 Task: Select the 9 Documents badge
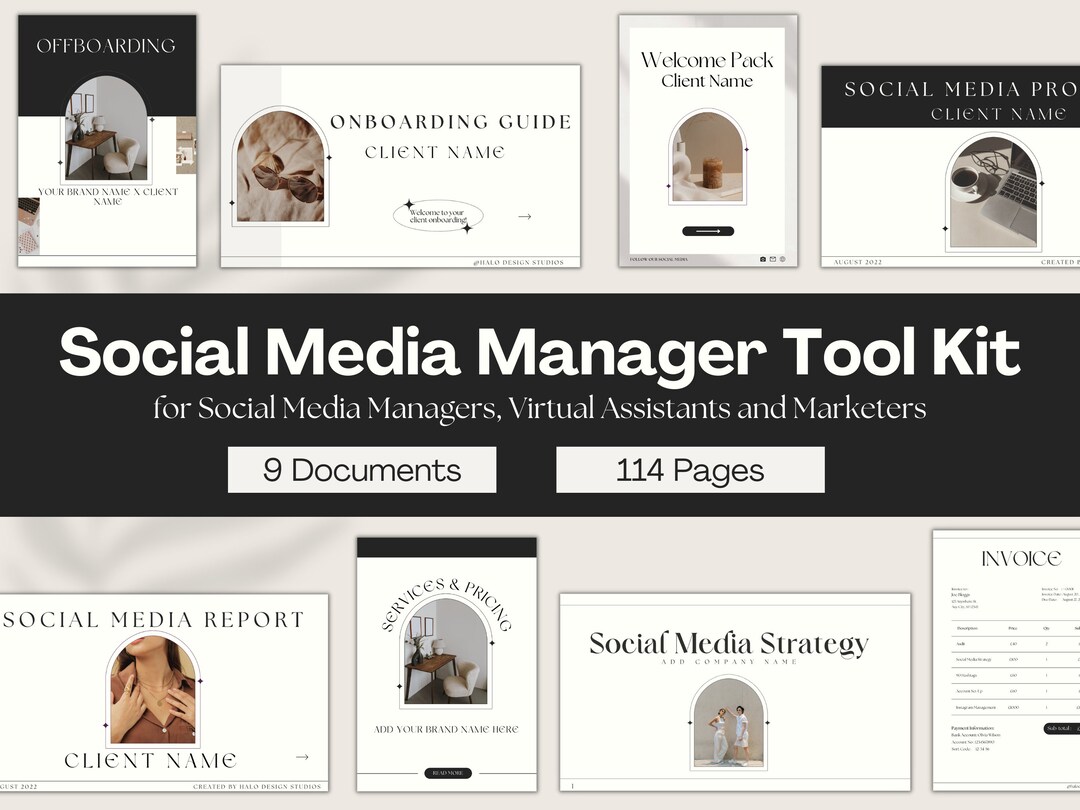coord(360,469)
